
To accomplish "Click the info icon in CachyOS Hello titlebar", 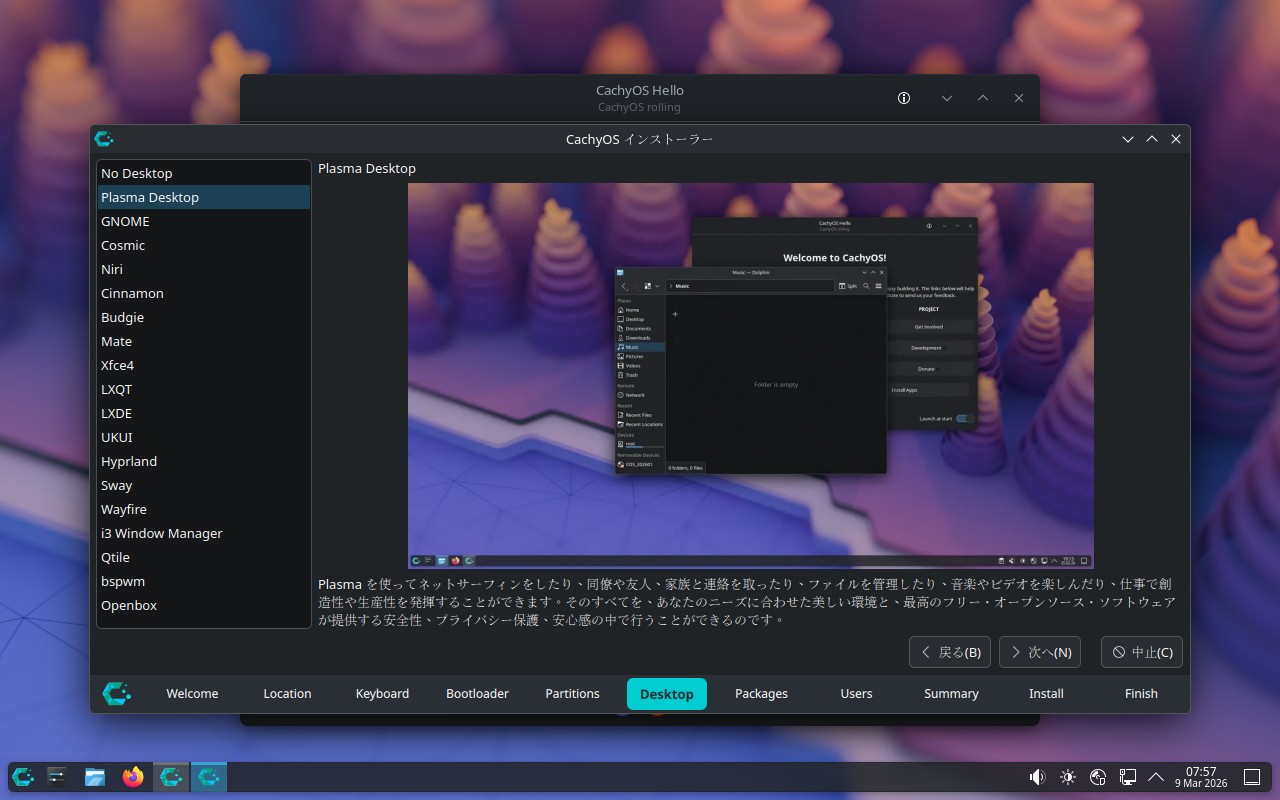I will pos(904,98).
